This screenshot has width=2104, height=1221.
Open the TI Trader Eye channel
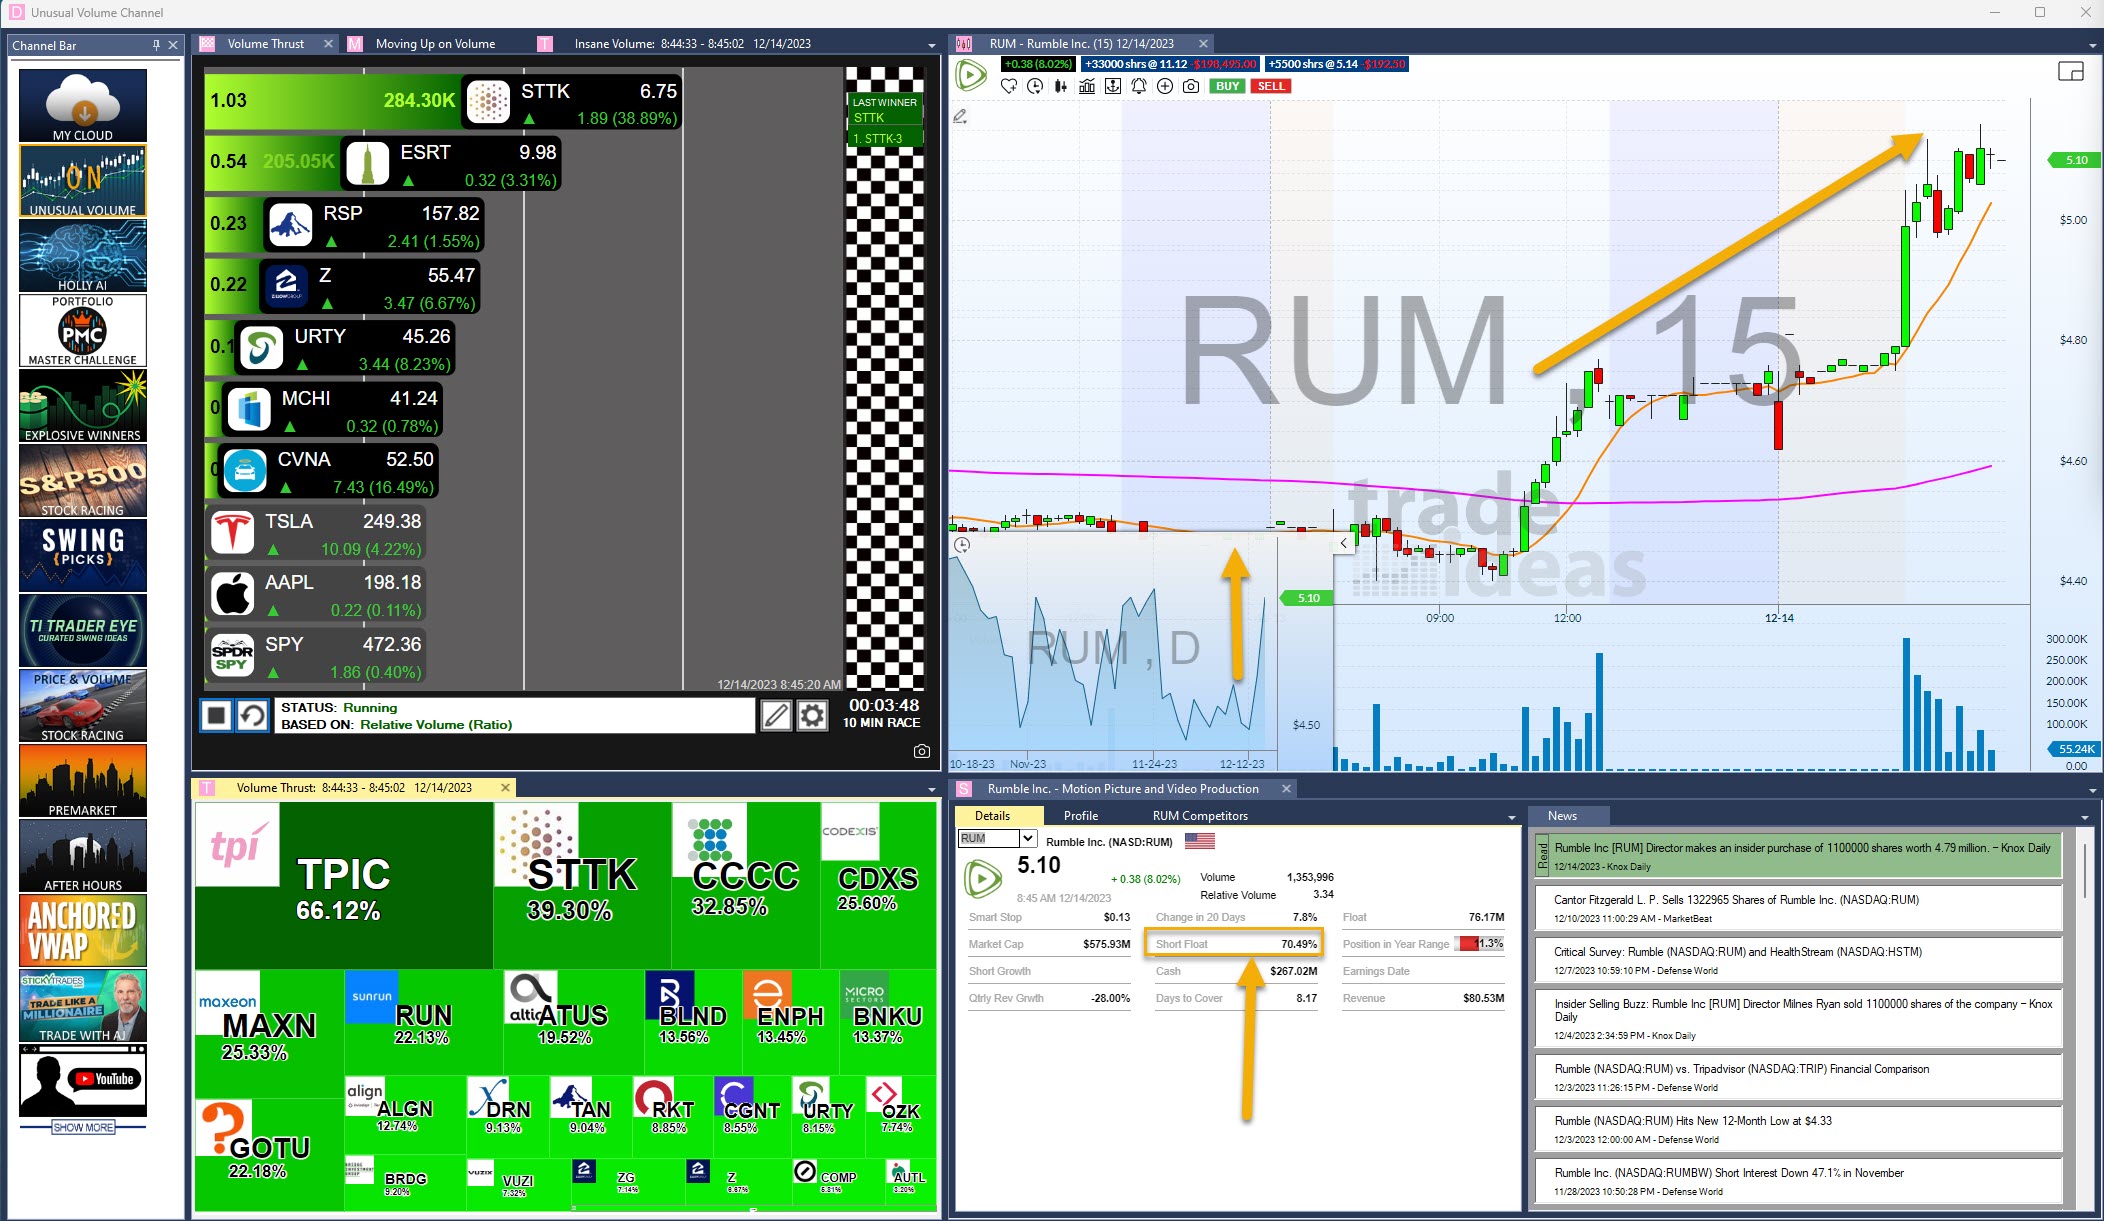[83, 630]
